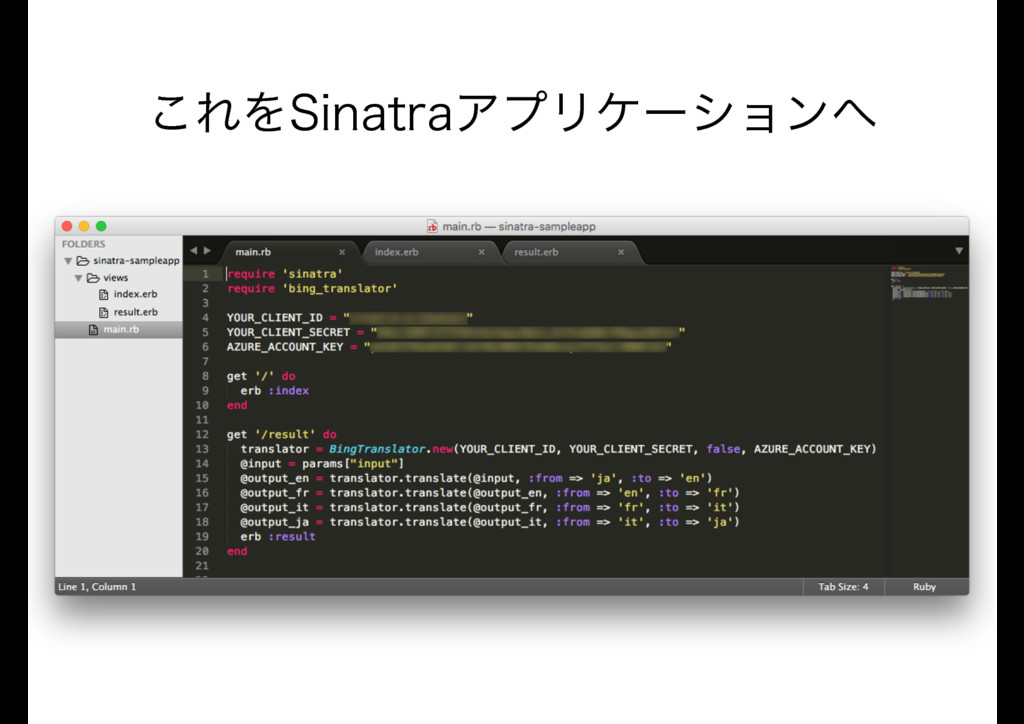
Task: Click AZURE_ACCOUNT_KEY constant on line 6
Action: click(x=285, y=347)
